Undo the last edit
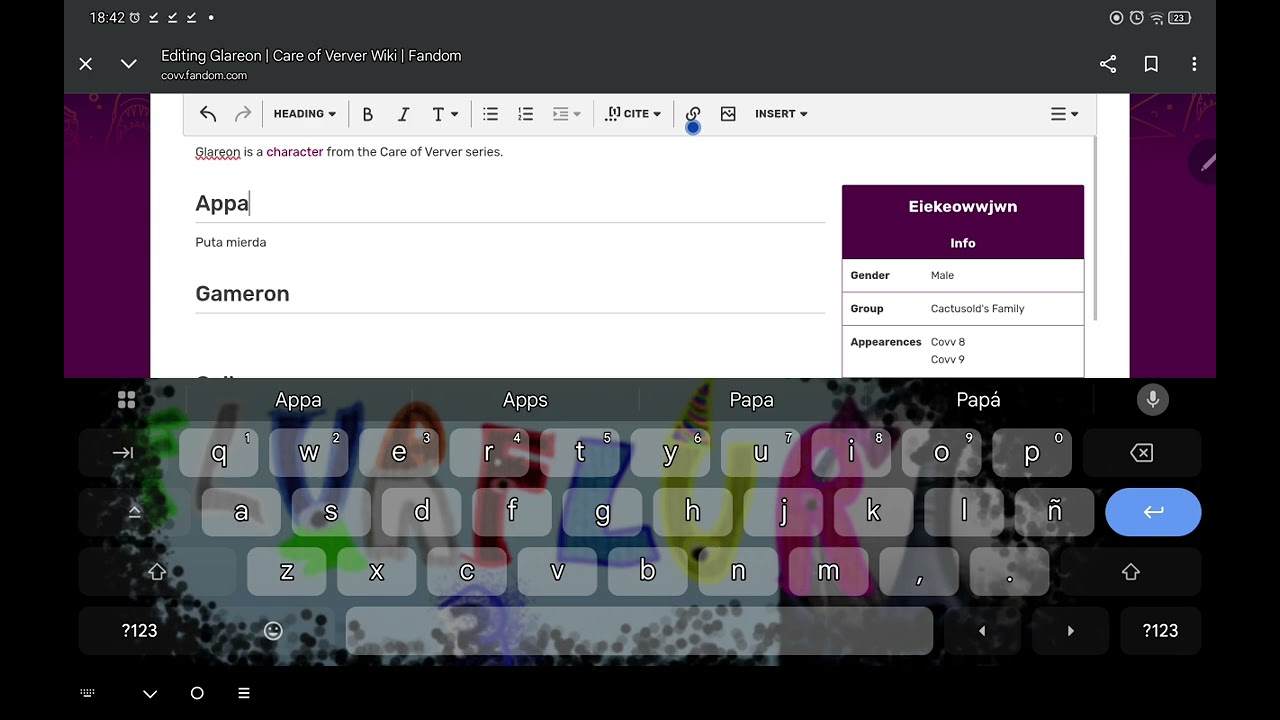This screenshot has width=1280, height=720. [x=208, y=114]
